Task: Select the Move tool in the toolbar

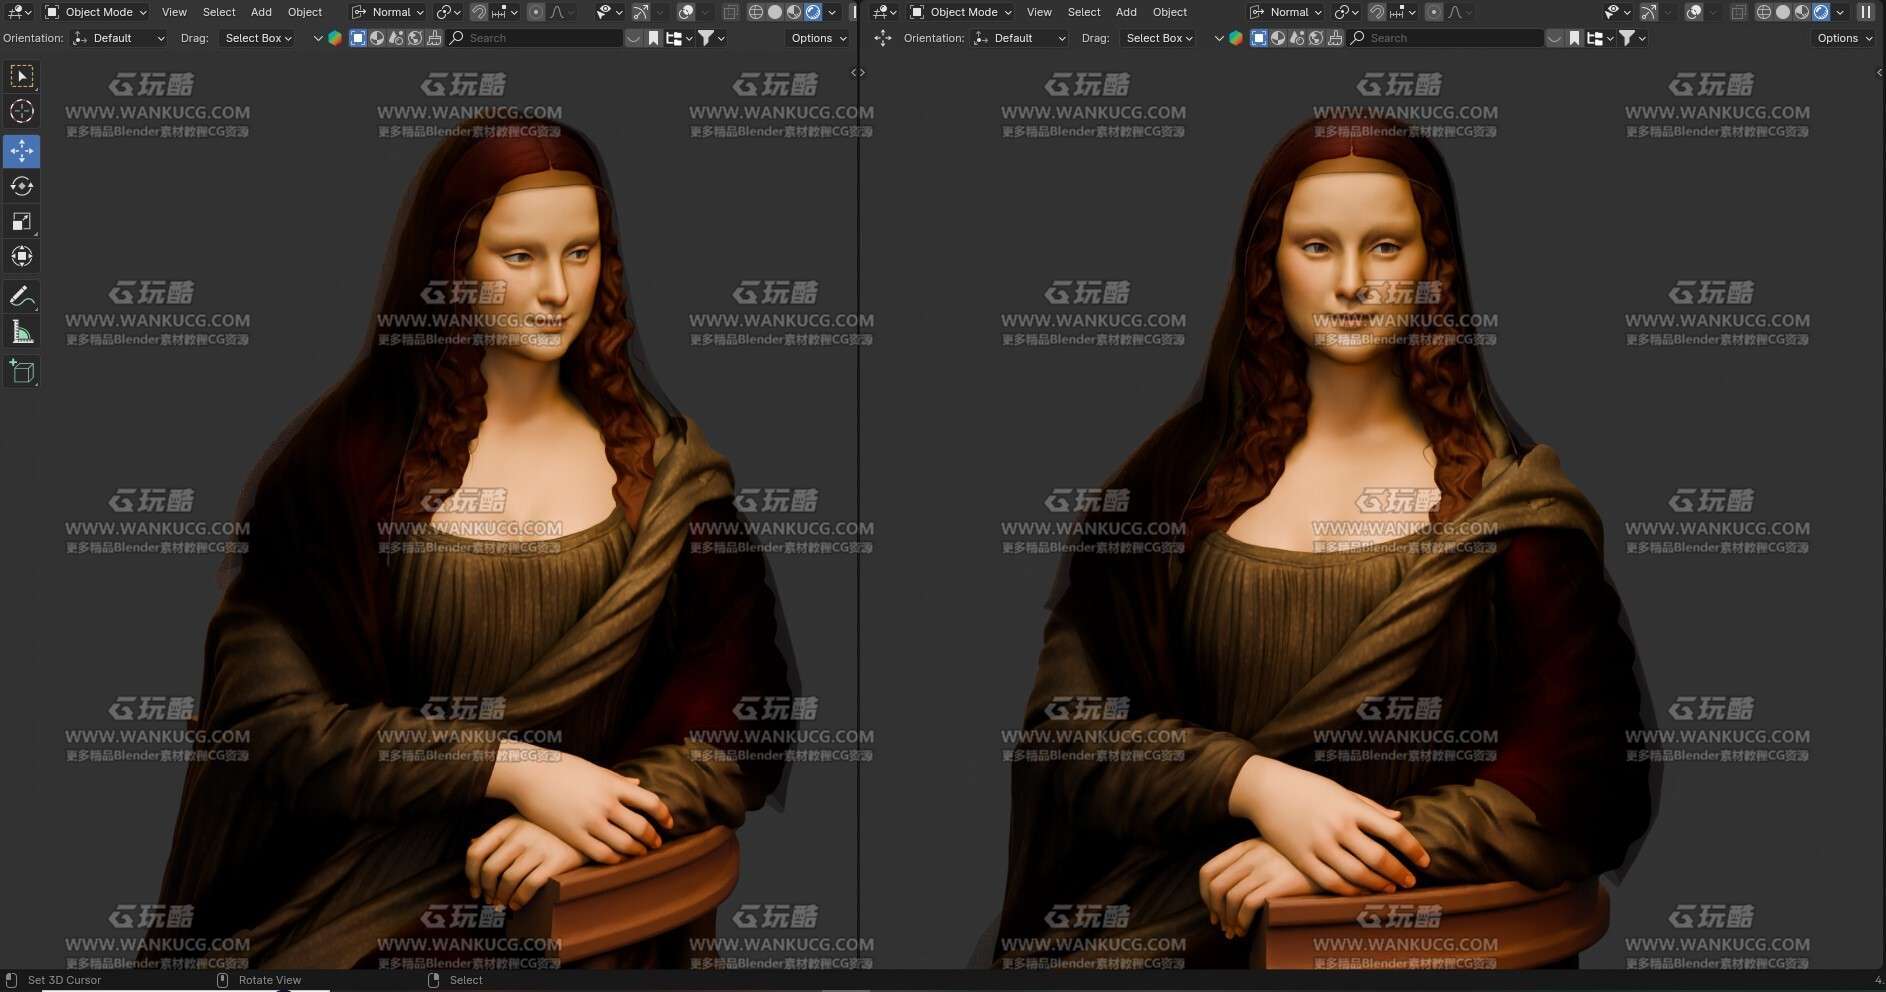Action: coord(21,151)
